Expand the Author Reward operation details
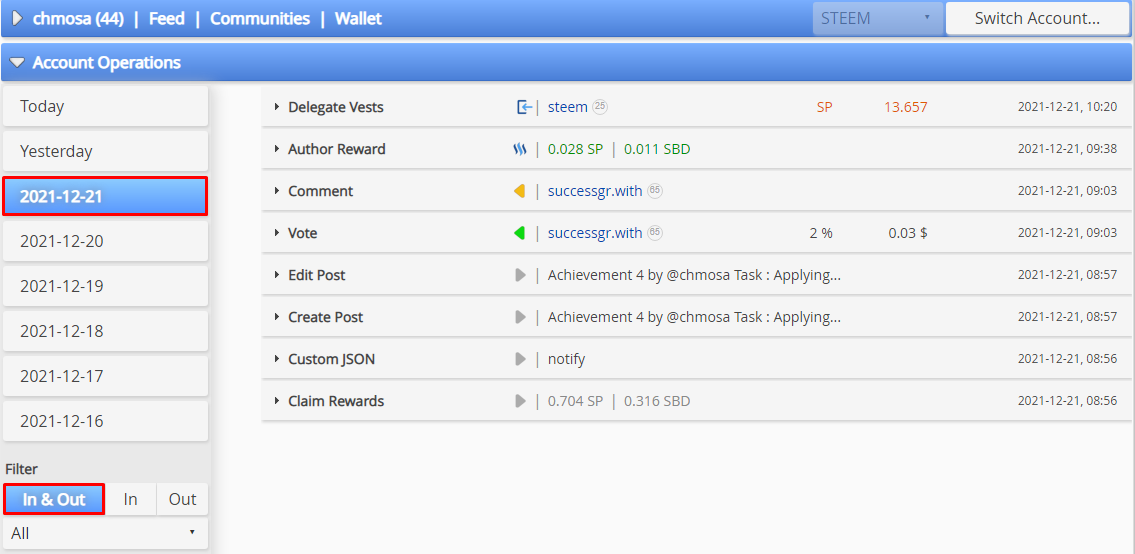Viewport: 1135px width, 554px height. pos(277,149)
